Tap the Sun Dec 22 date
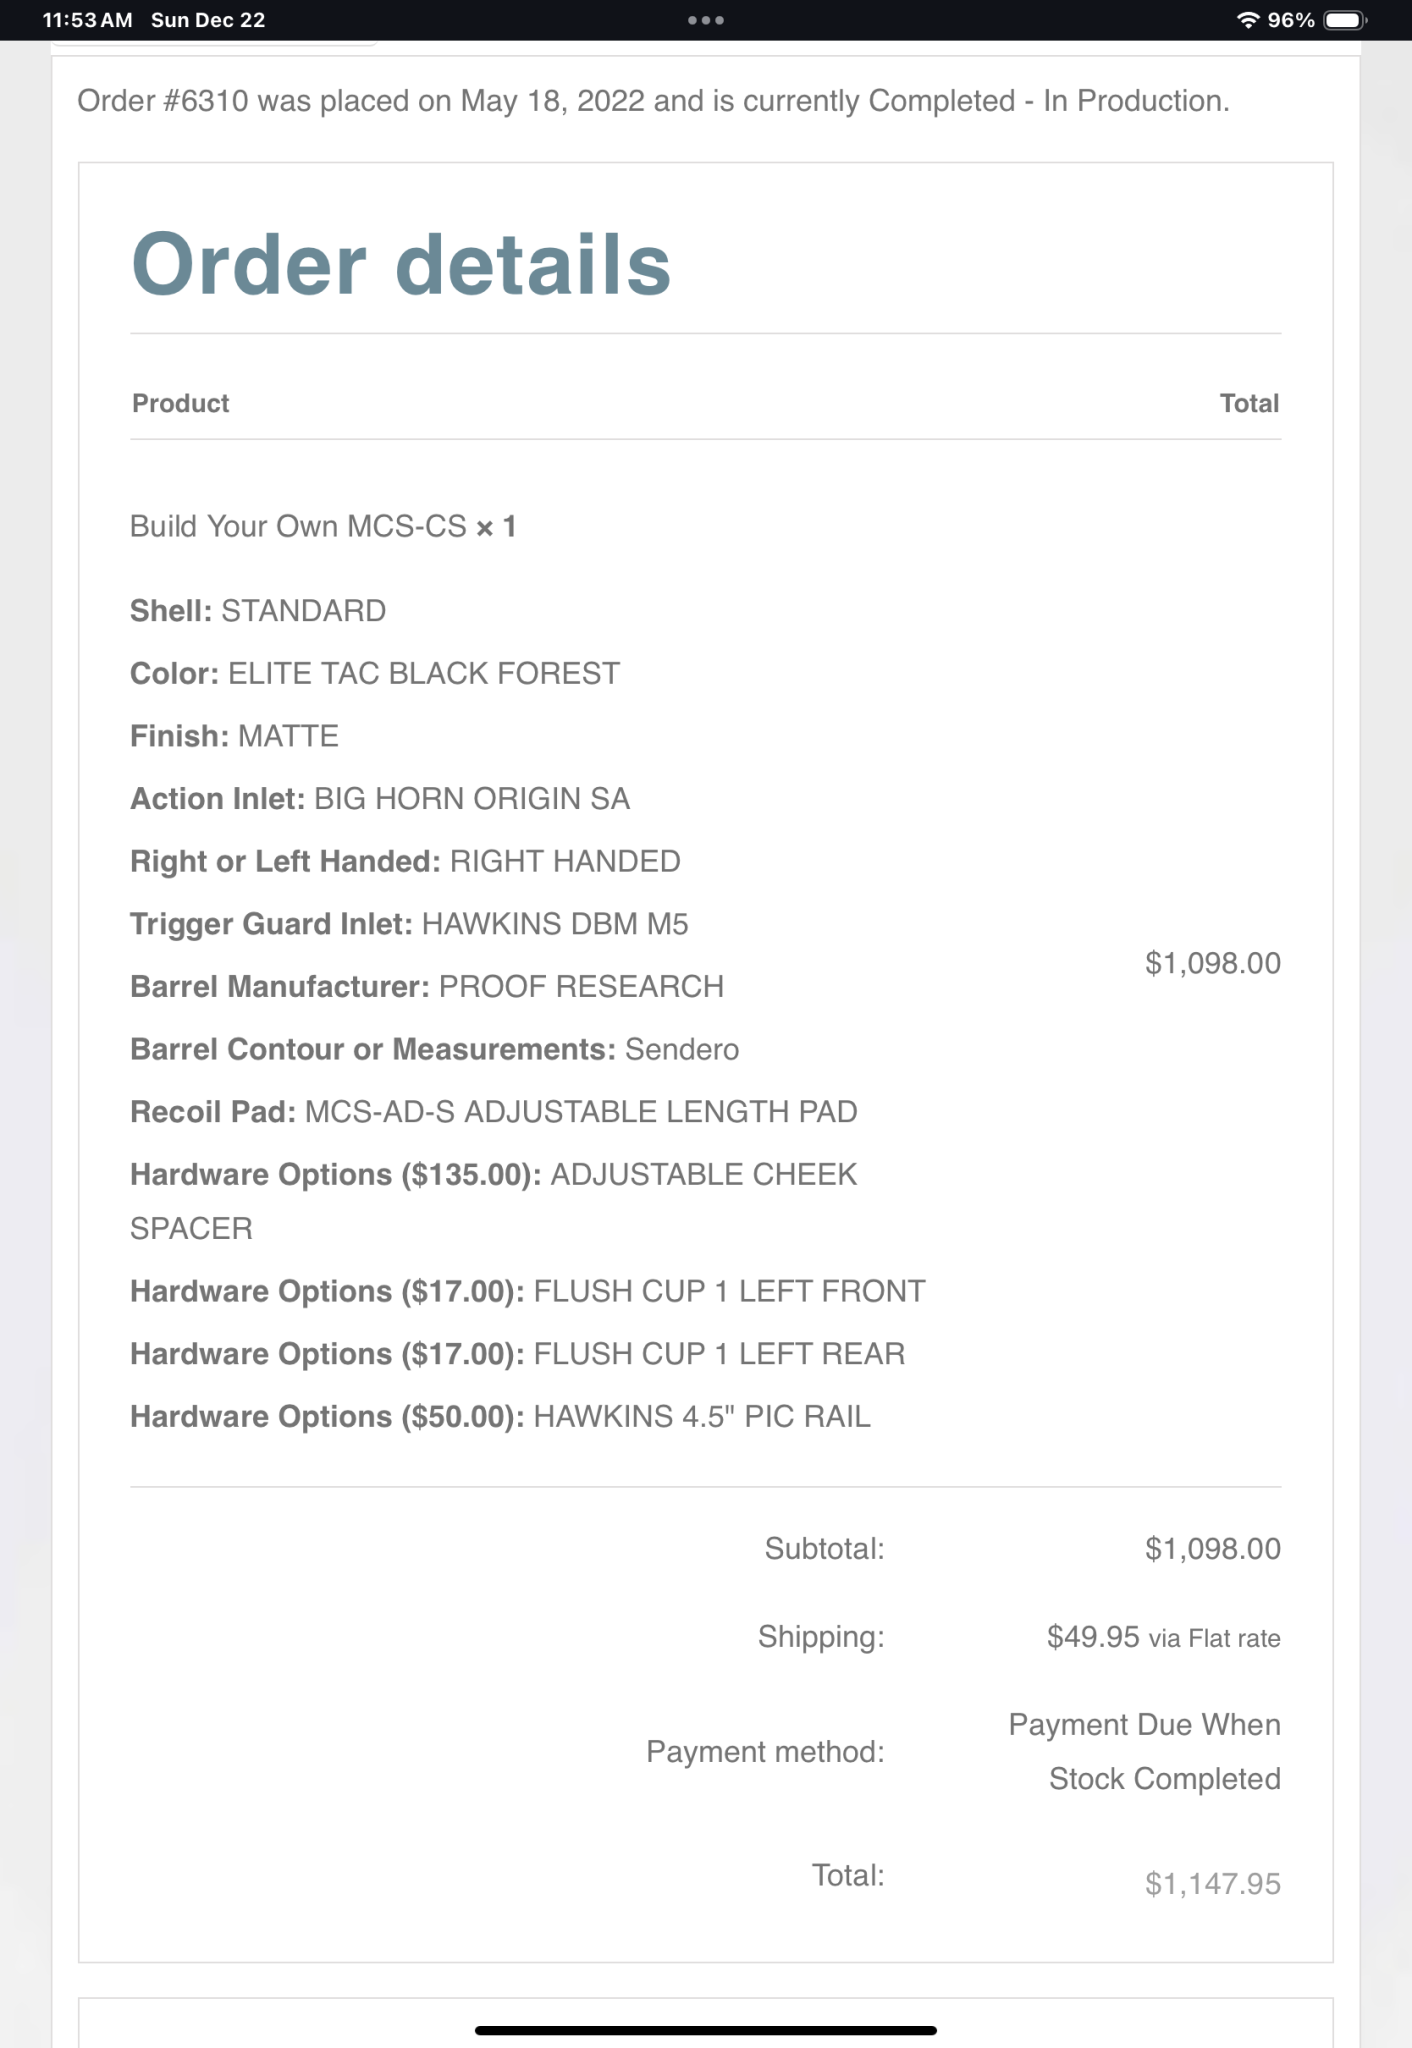This screenshot has height=2048, width=1412. pyautogui.click(x=208, y=20)
